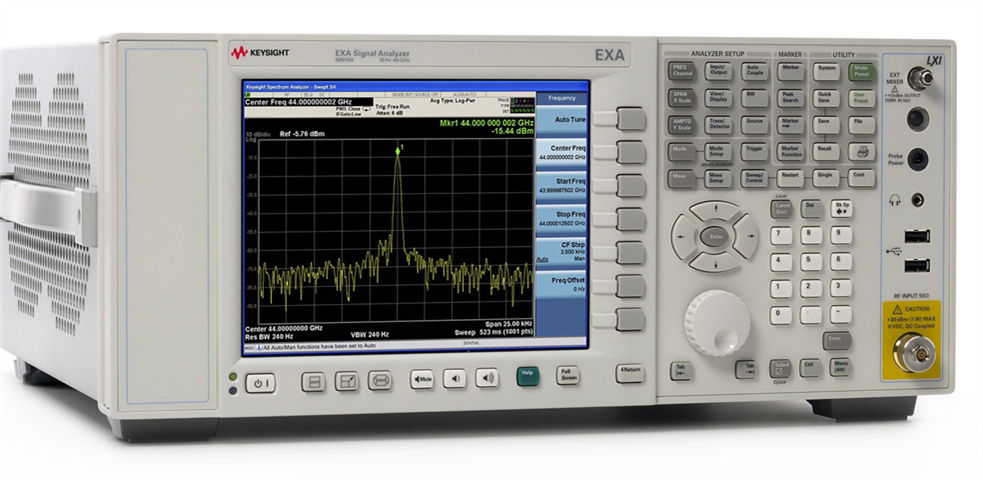983x480 pixels.
Task: Push the Auto Couple key
Action: pos(754,71)
